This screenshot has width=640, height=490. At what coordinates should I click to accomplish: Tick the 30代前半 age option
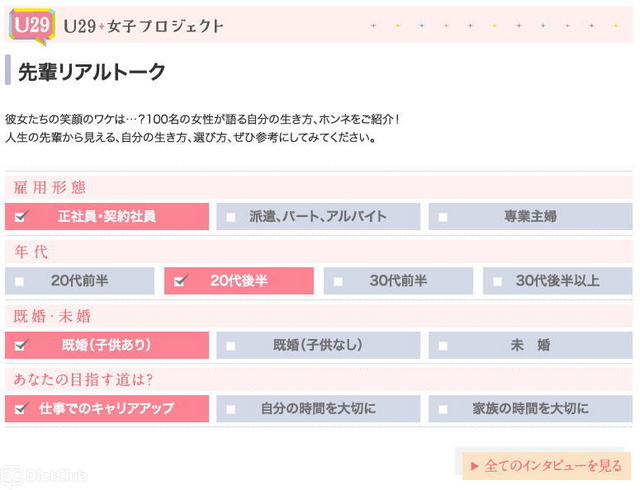(x=338, y=282)
